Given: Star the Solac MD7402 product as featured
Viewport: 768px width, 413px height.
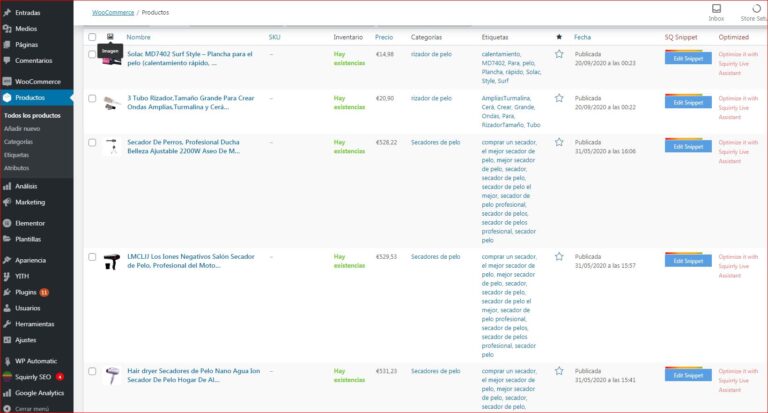Looking at the screenshot, I should click(559, 54).
